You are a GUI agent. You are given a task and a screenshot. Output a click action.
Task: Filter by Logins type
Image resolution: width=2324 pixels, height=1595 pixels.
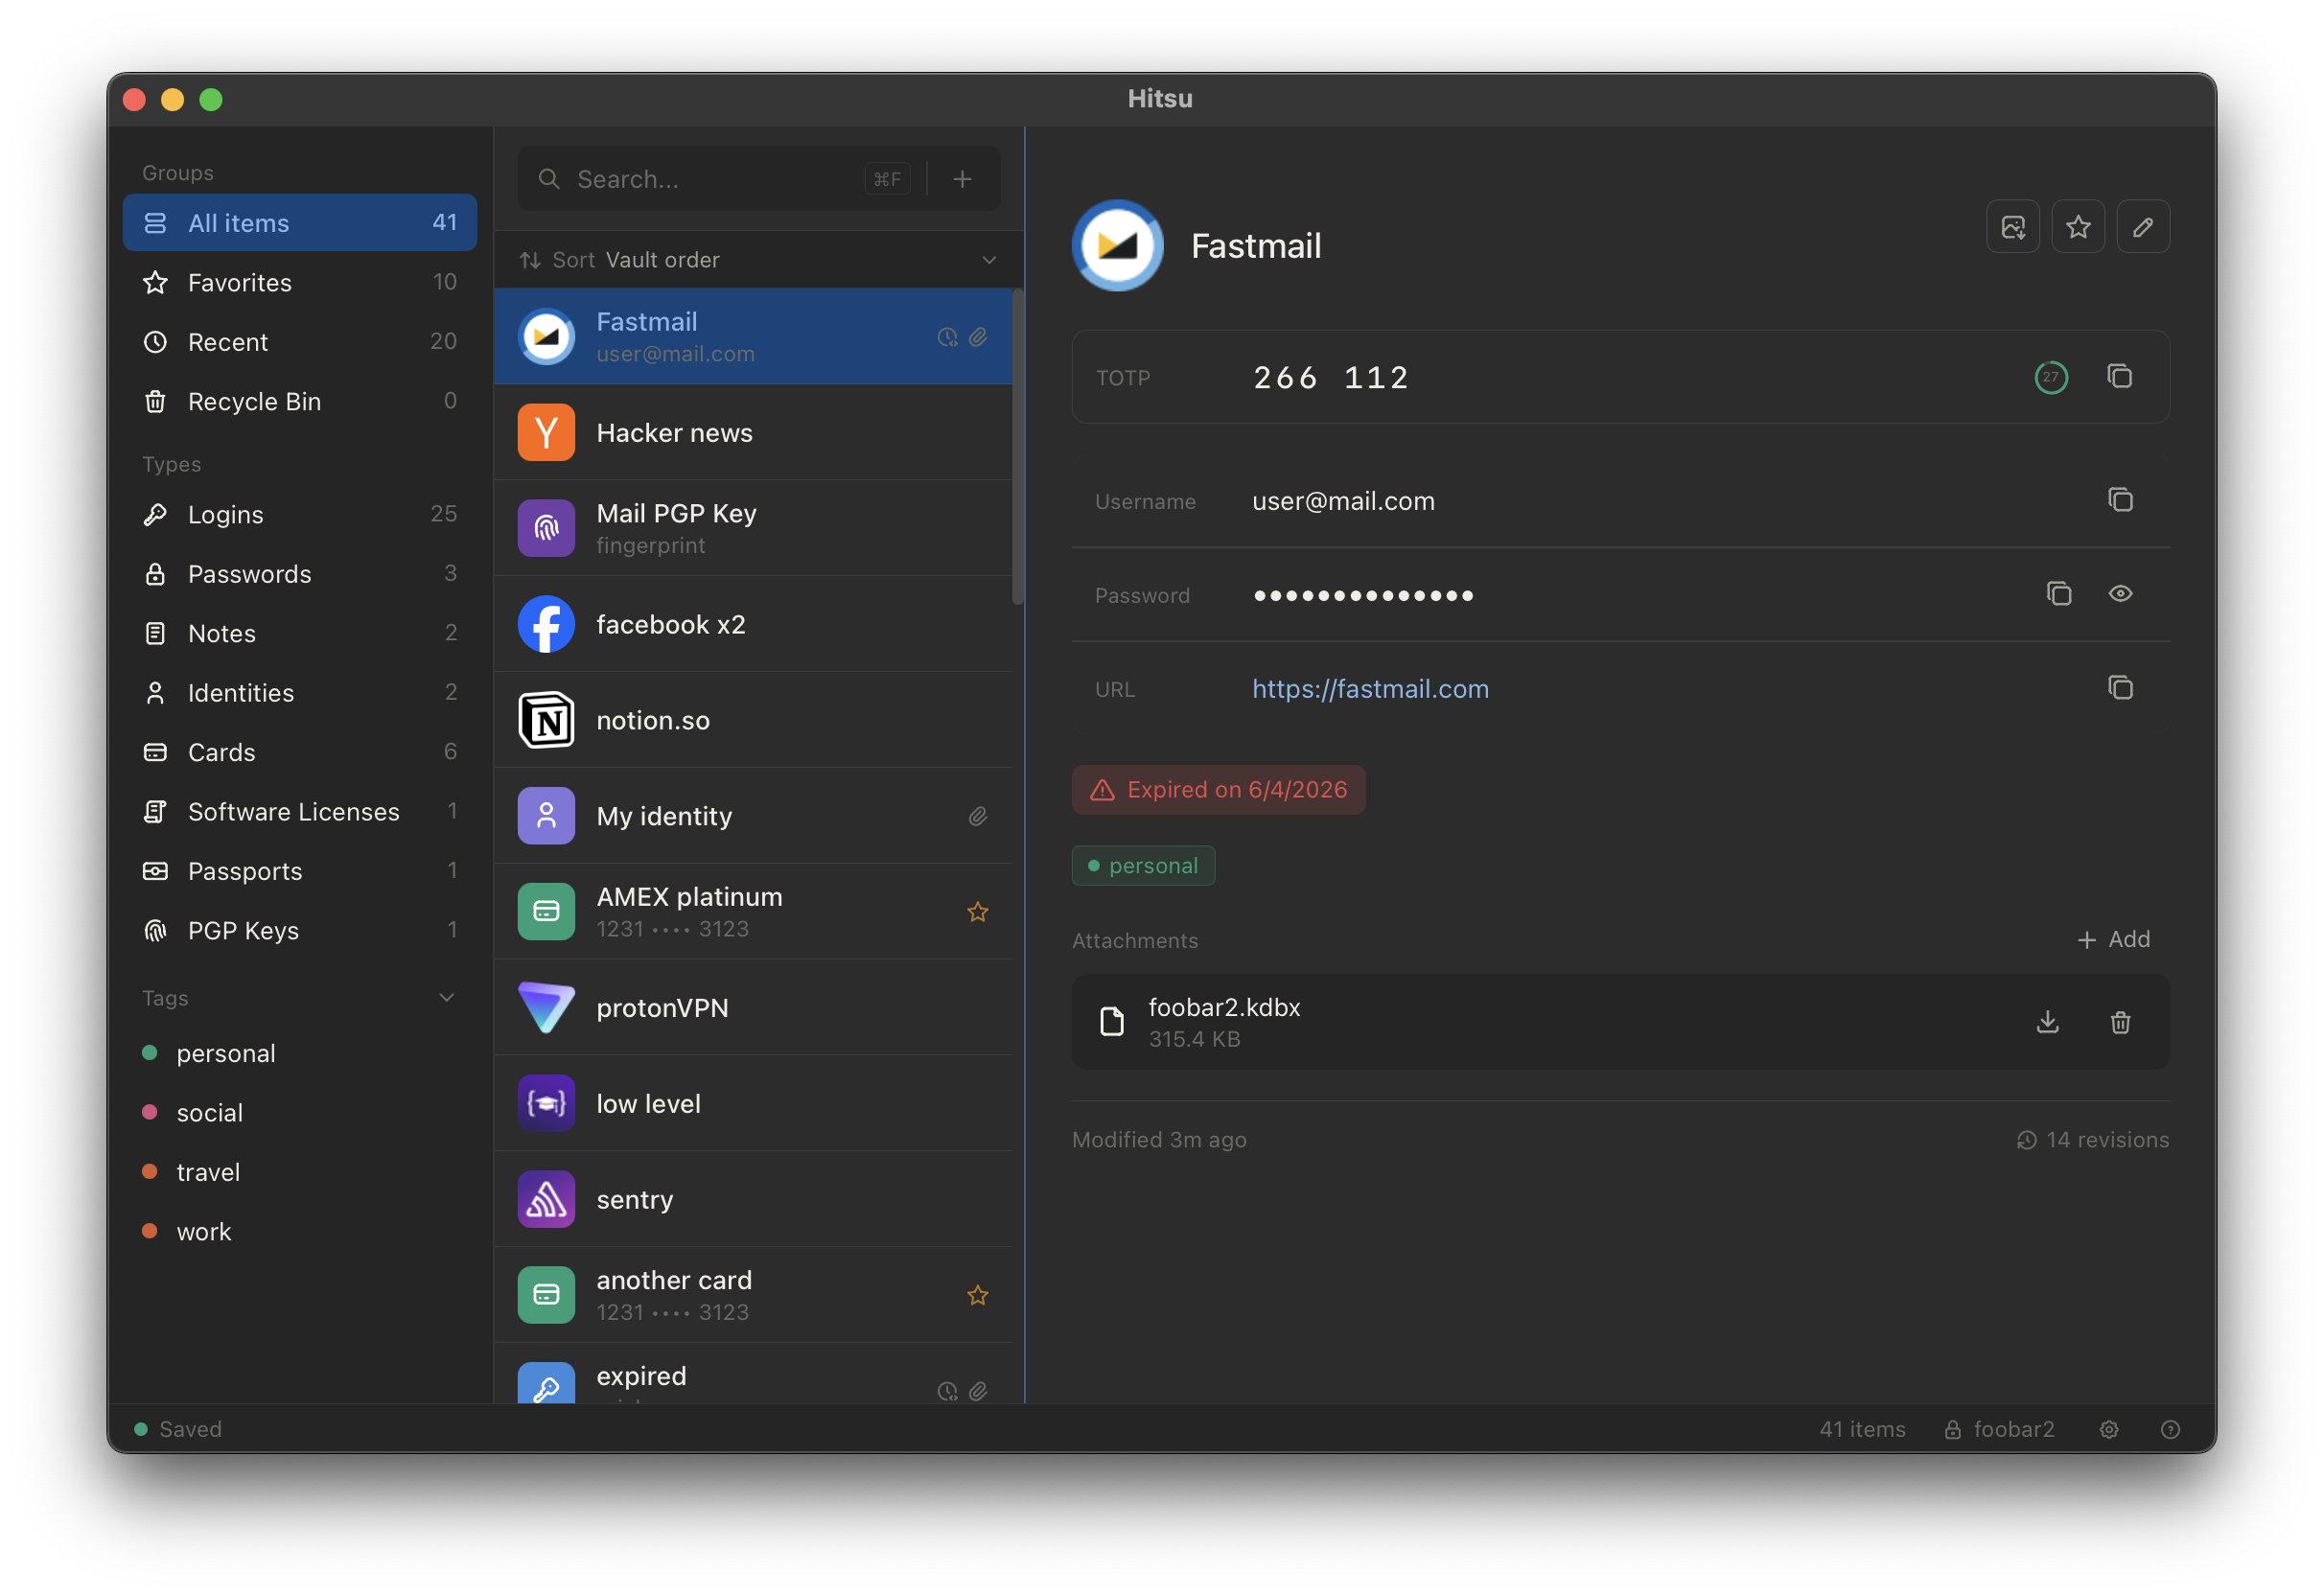[300, 514]
